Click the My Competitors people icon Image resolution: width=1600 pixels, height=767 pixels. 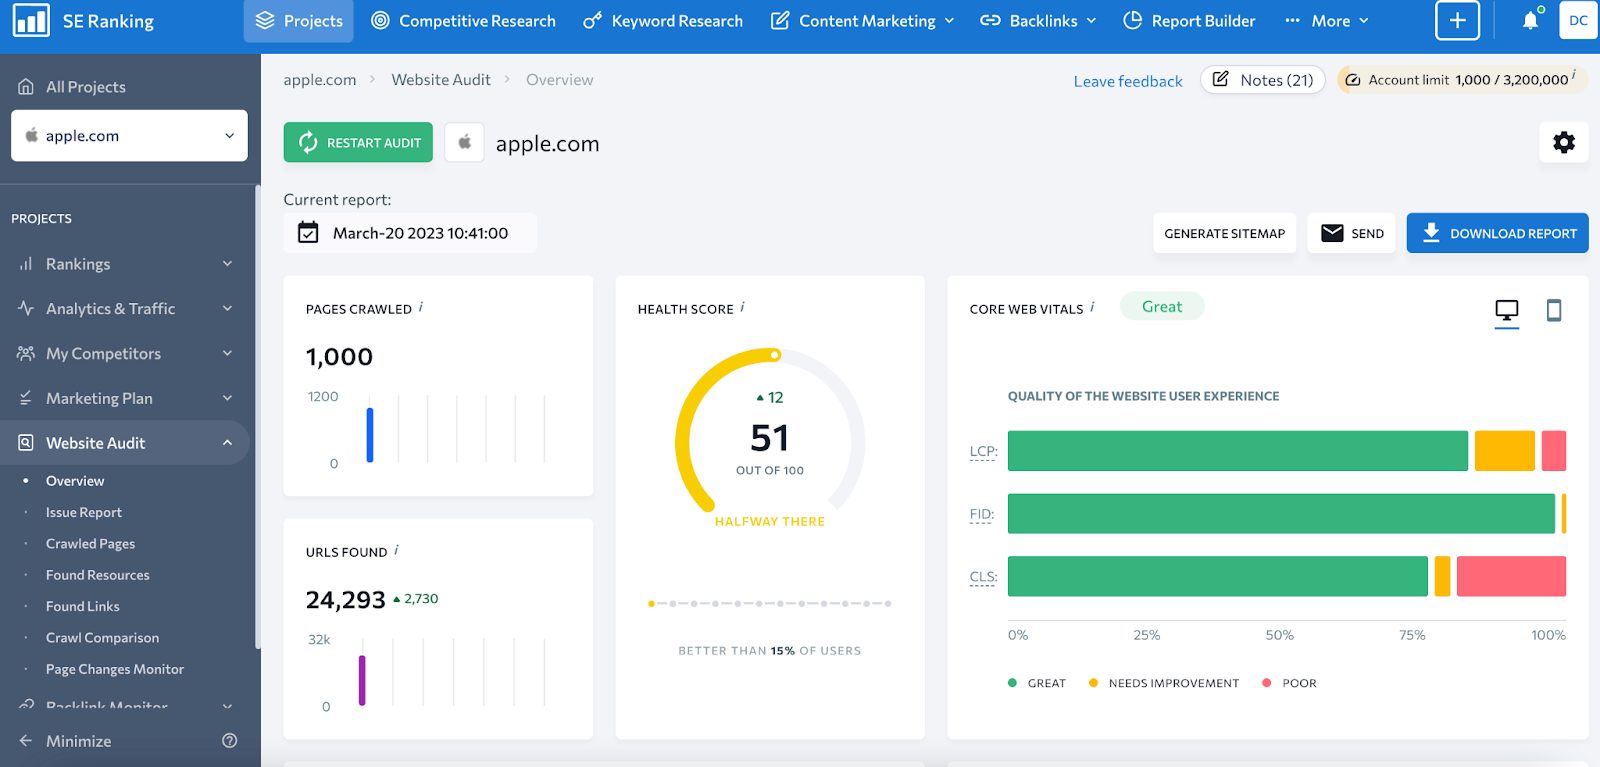click(26, 353)
